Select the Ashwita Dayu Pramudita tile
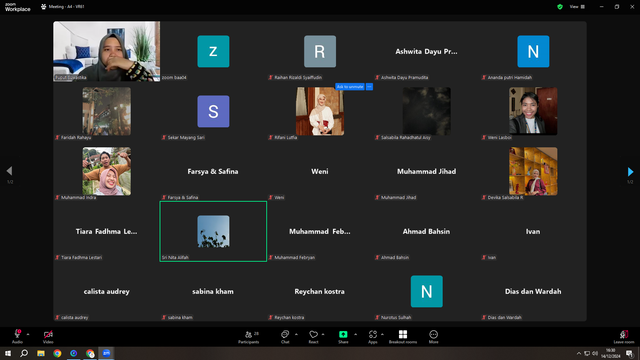This screenshot has width=640, height=360. tap(427, 51)
